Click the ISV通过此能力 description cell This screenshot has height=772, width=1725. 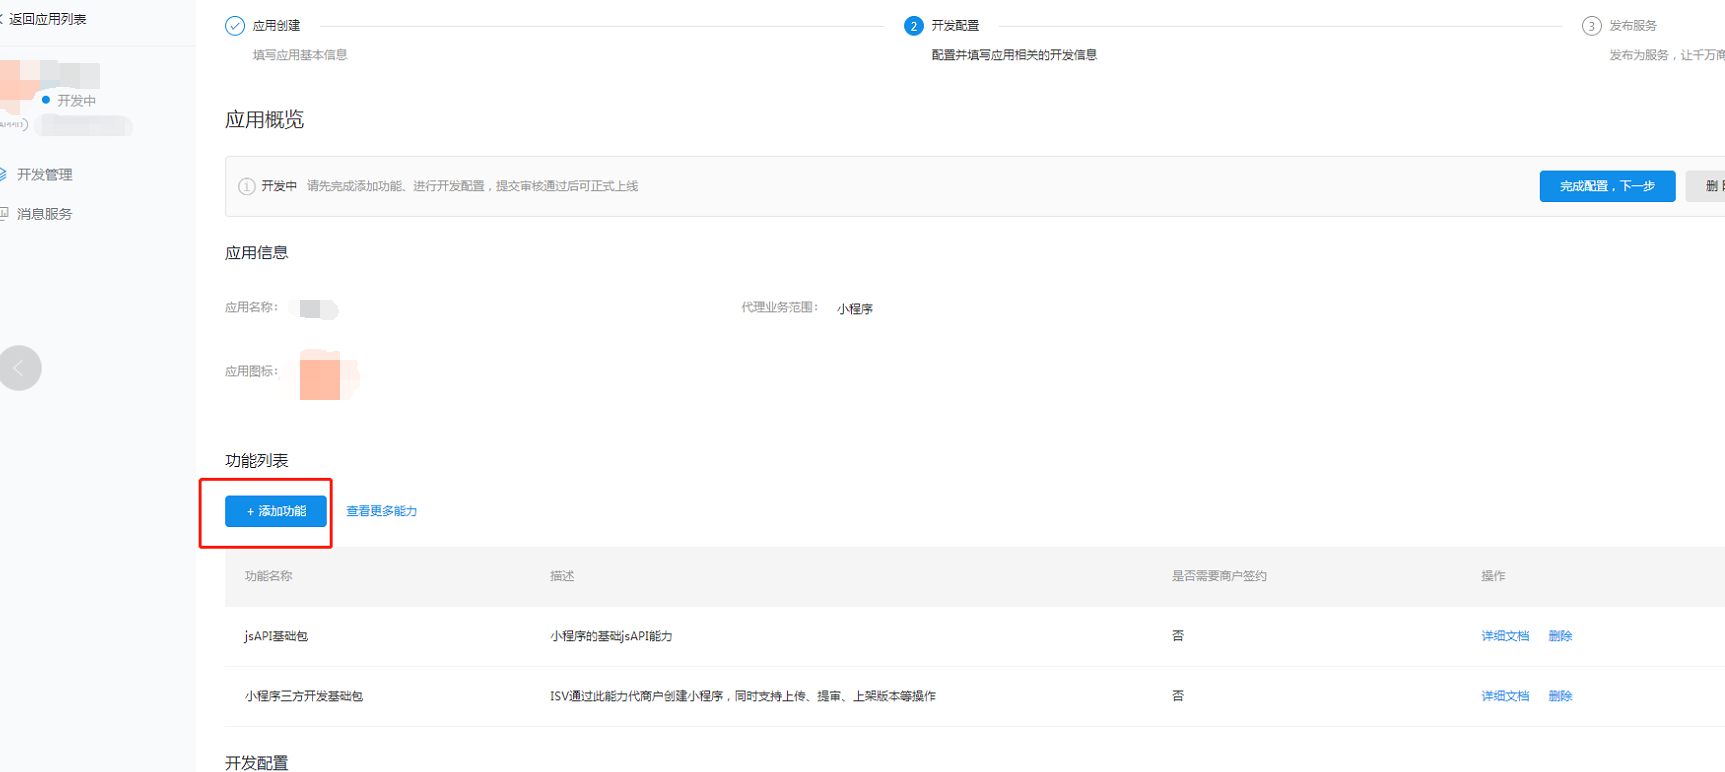click(x=743, y=696)
